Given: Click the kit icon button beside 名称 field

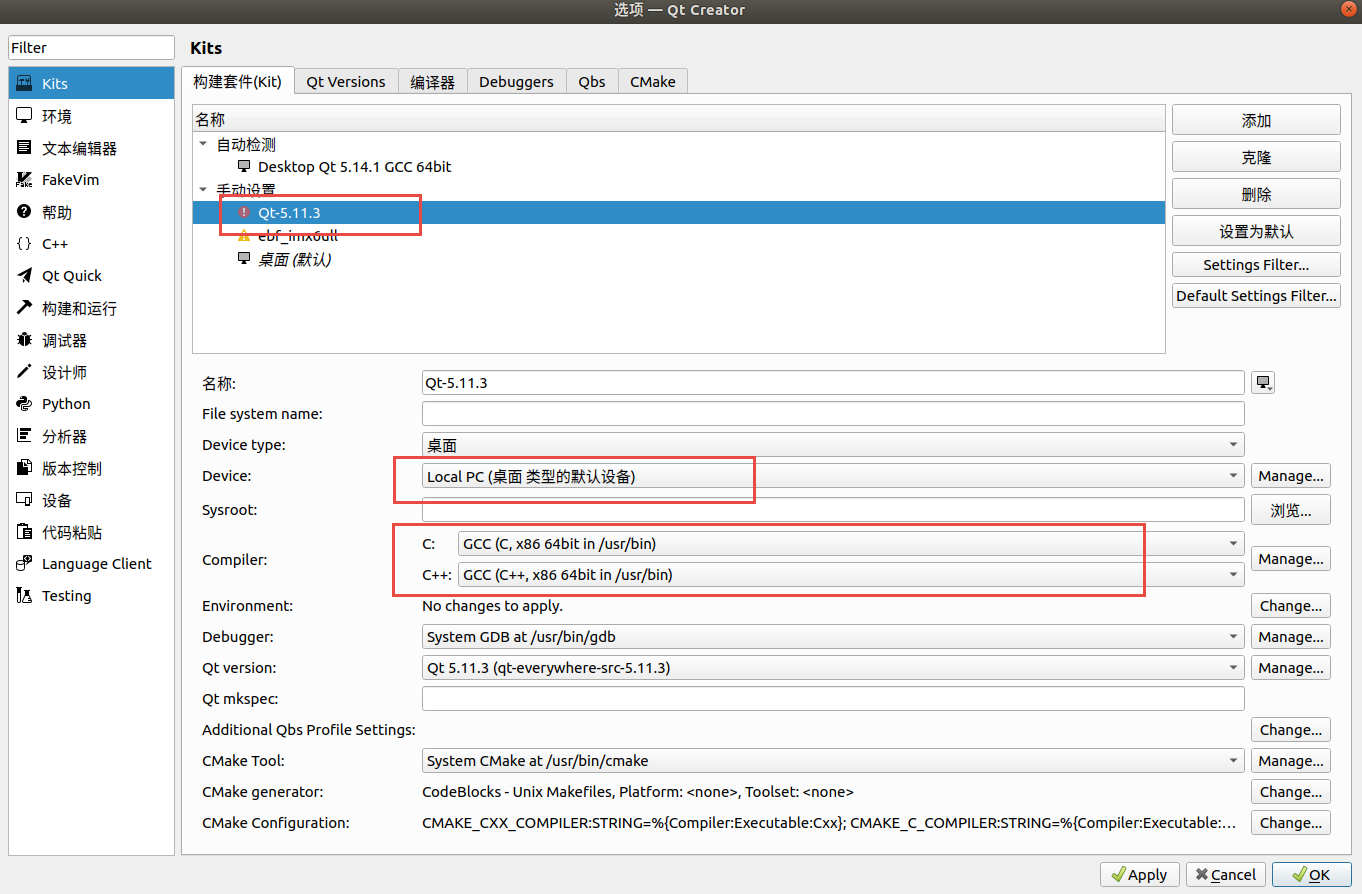Looking at the screenshot, I should pos(1263,382).
